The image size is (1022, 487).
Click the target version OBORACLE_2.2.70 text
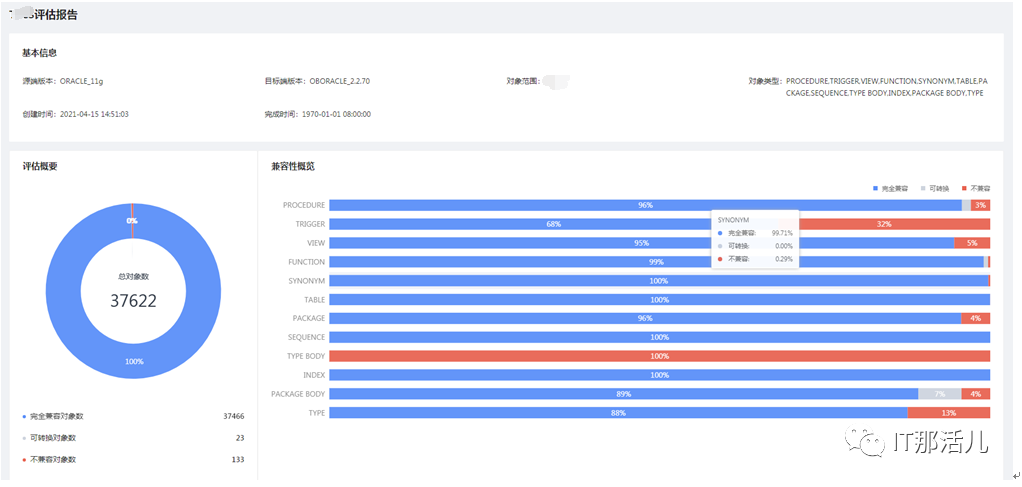click(x=340, y=81)
